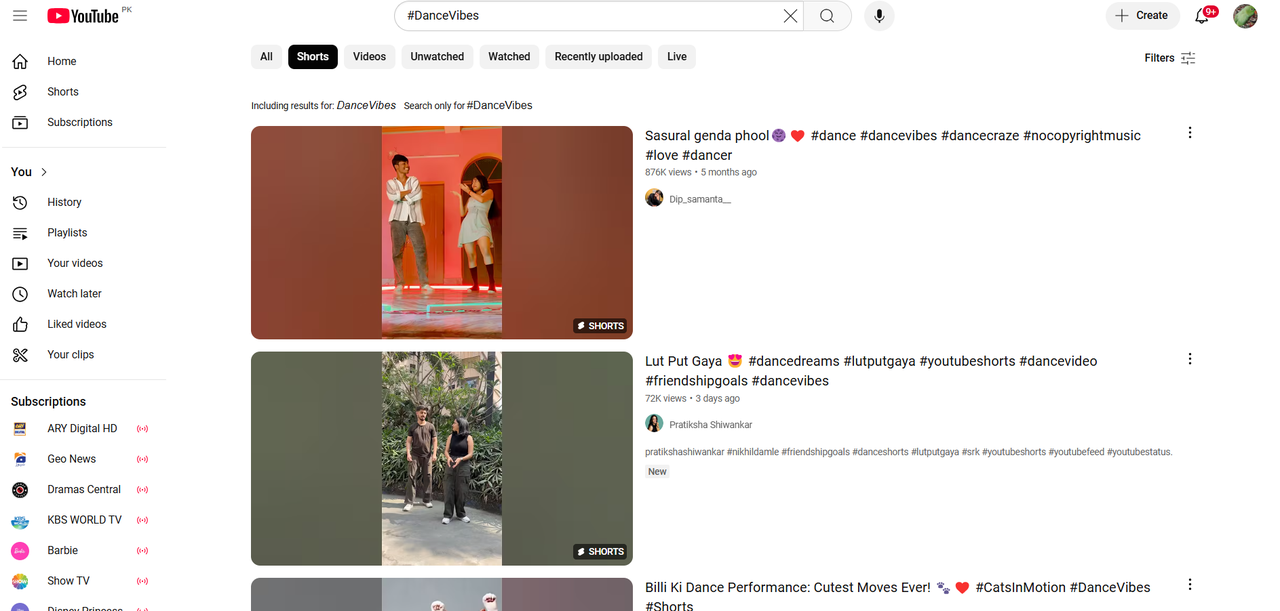Click the search input field
This screenshot has height=611, width=1280.
pyautogui.click(x=590, y=16)
